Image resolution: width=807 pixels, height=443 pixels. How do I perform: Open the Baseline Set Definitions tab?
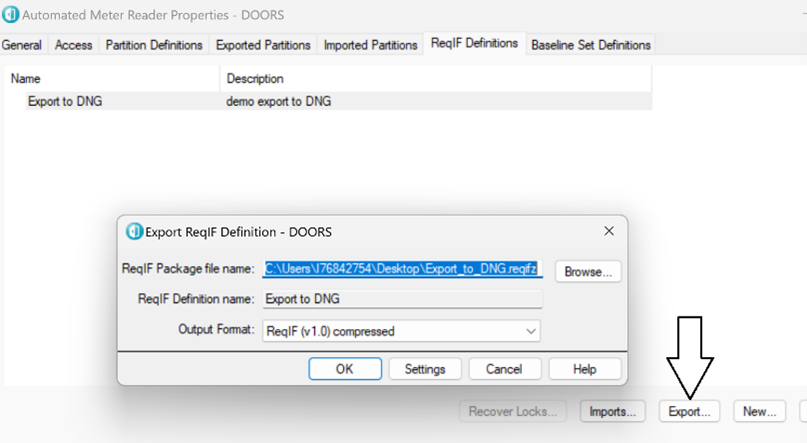591,45
